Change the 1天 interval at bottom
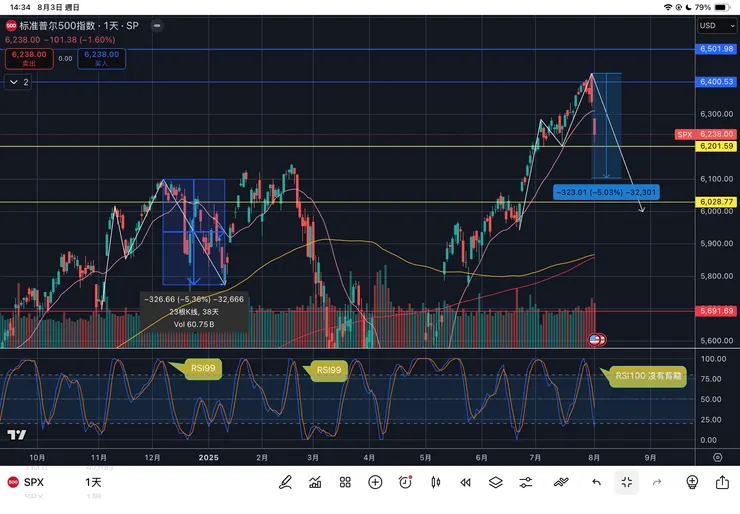 pos(93,482)
